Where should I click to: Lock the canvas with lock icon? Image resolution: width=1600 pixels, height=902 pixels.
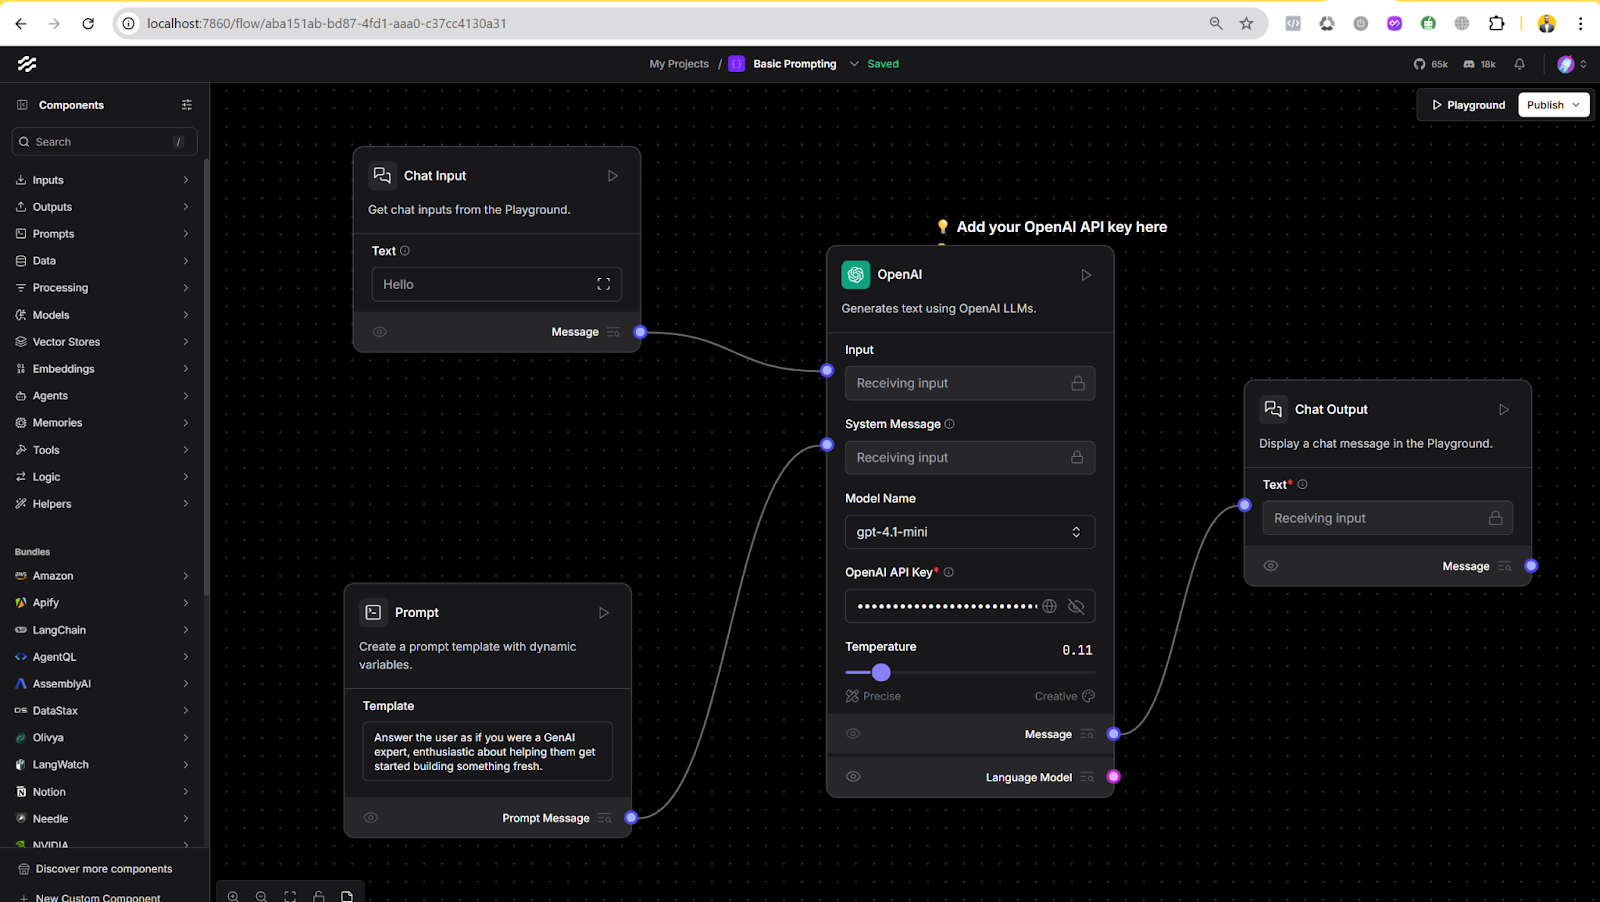pos(319,897)
